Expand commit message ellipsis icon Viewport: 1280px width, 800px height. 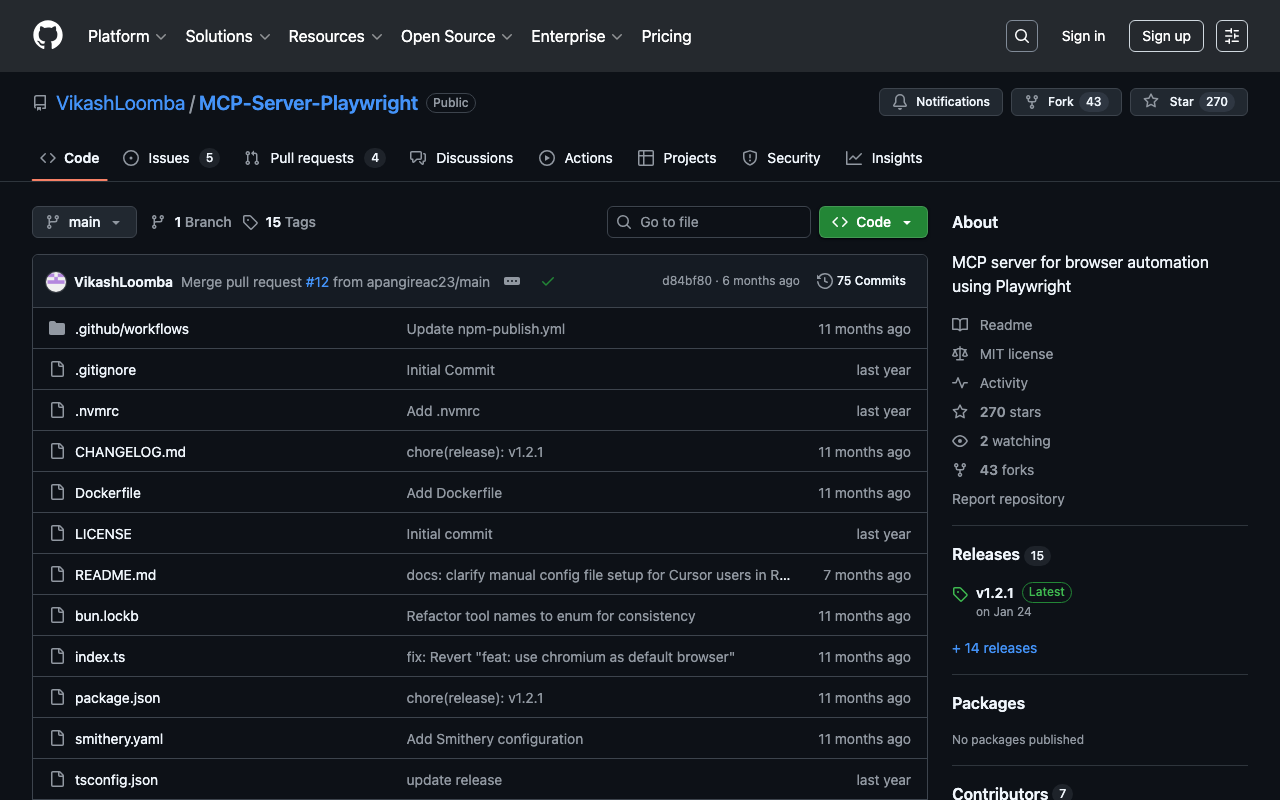coord(512,282)
